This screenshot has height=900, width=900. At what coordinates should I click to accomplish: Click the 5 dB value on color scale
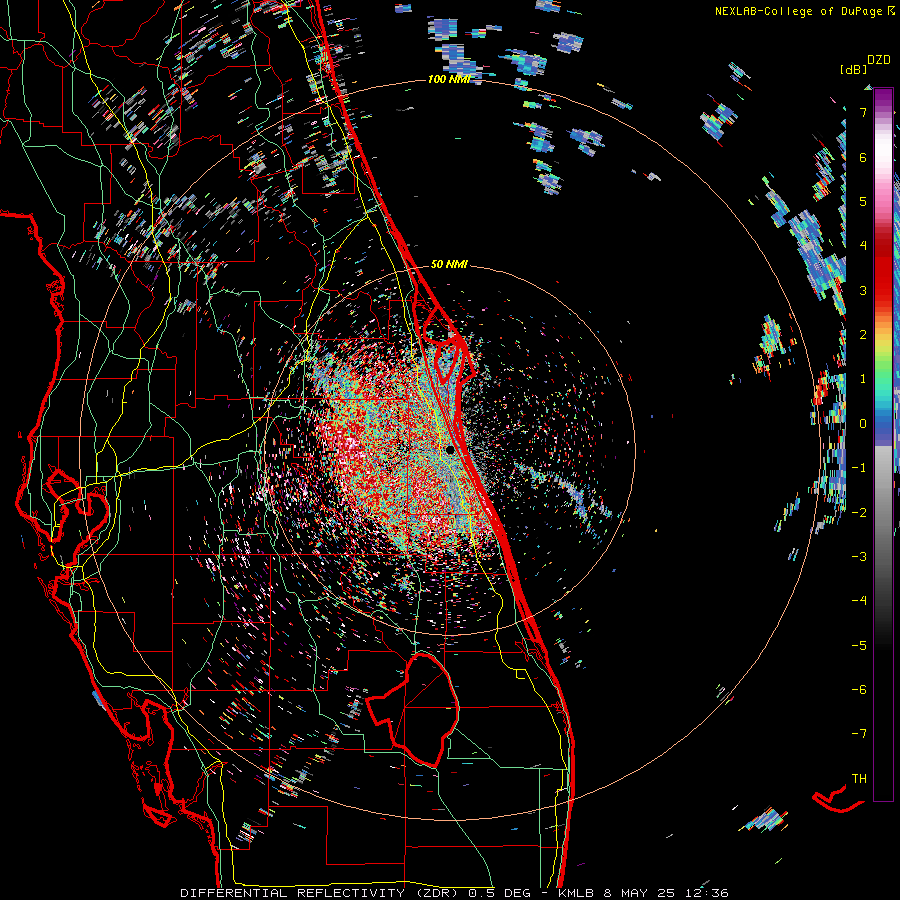(863, 201)
